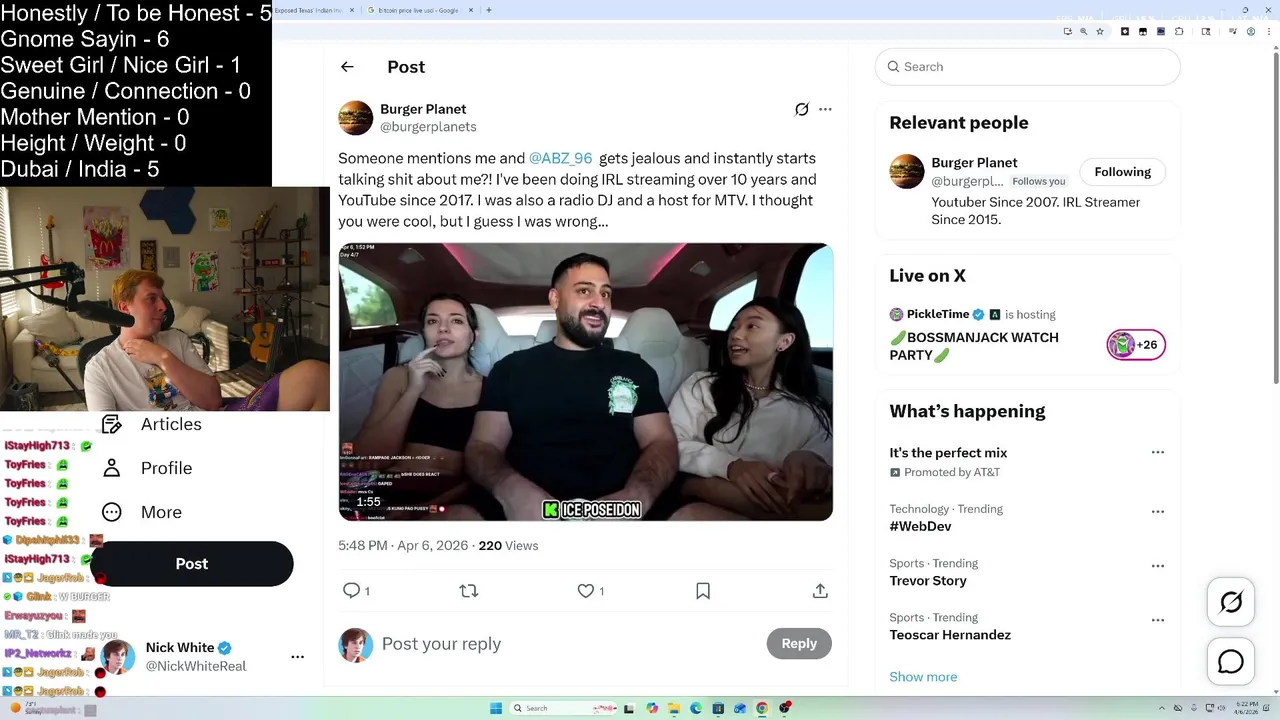The image size is (1280, 720).
Task: Click the post timestamp 5:48 PM
Action: (363, 545)
